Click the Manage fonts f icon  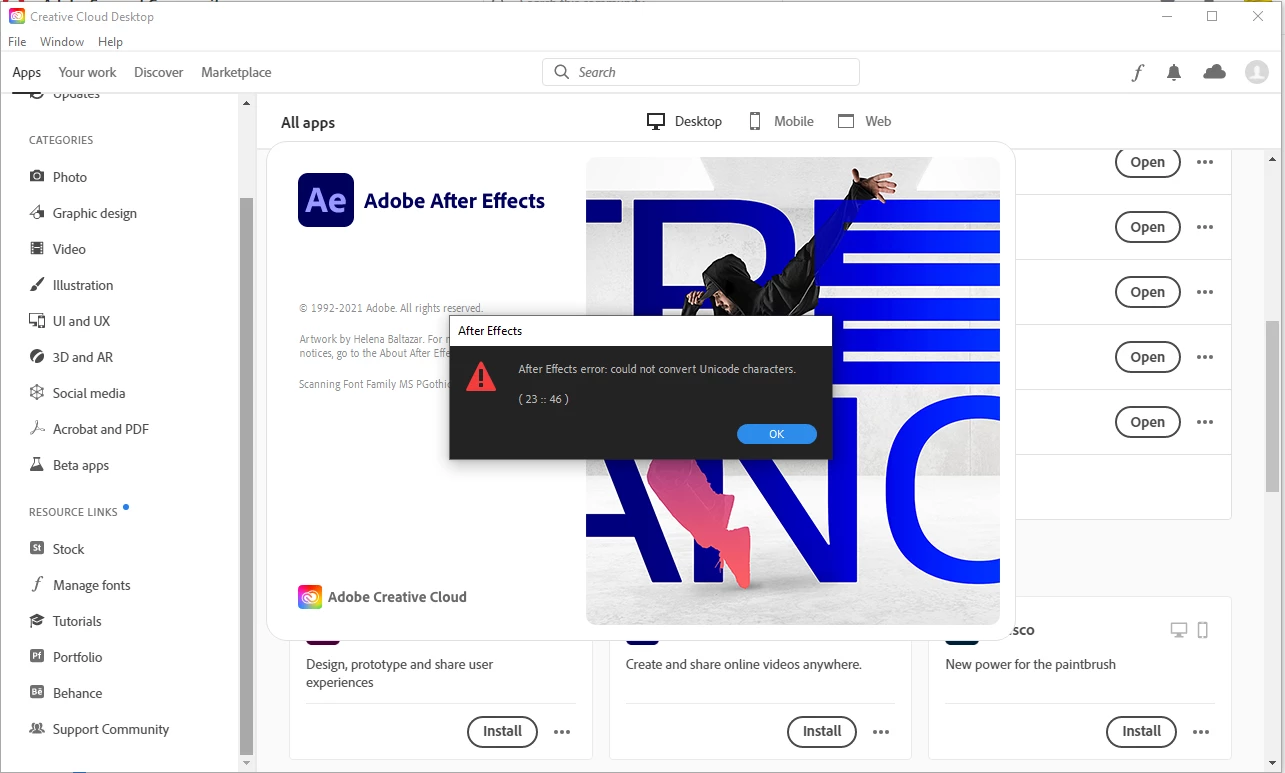click(x=37, y=584)
